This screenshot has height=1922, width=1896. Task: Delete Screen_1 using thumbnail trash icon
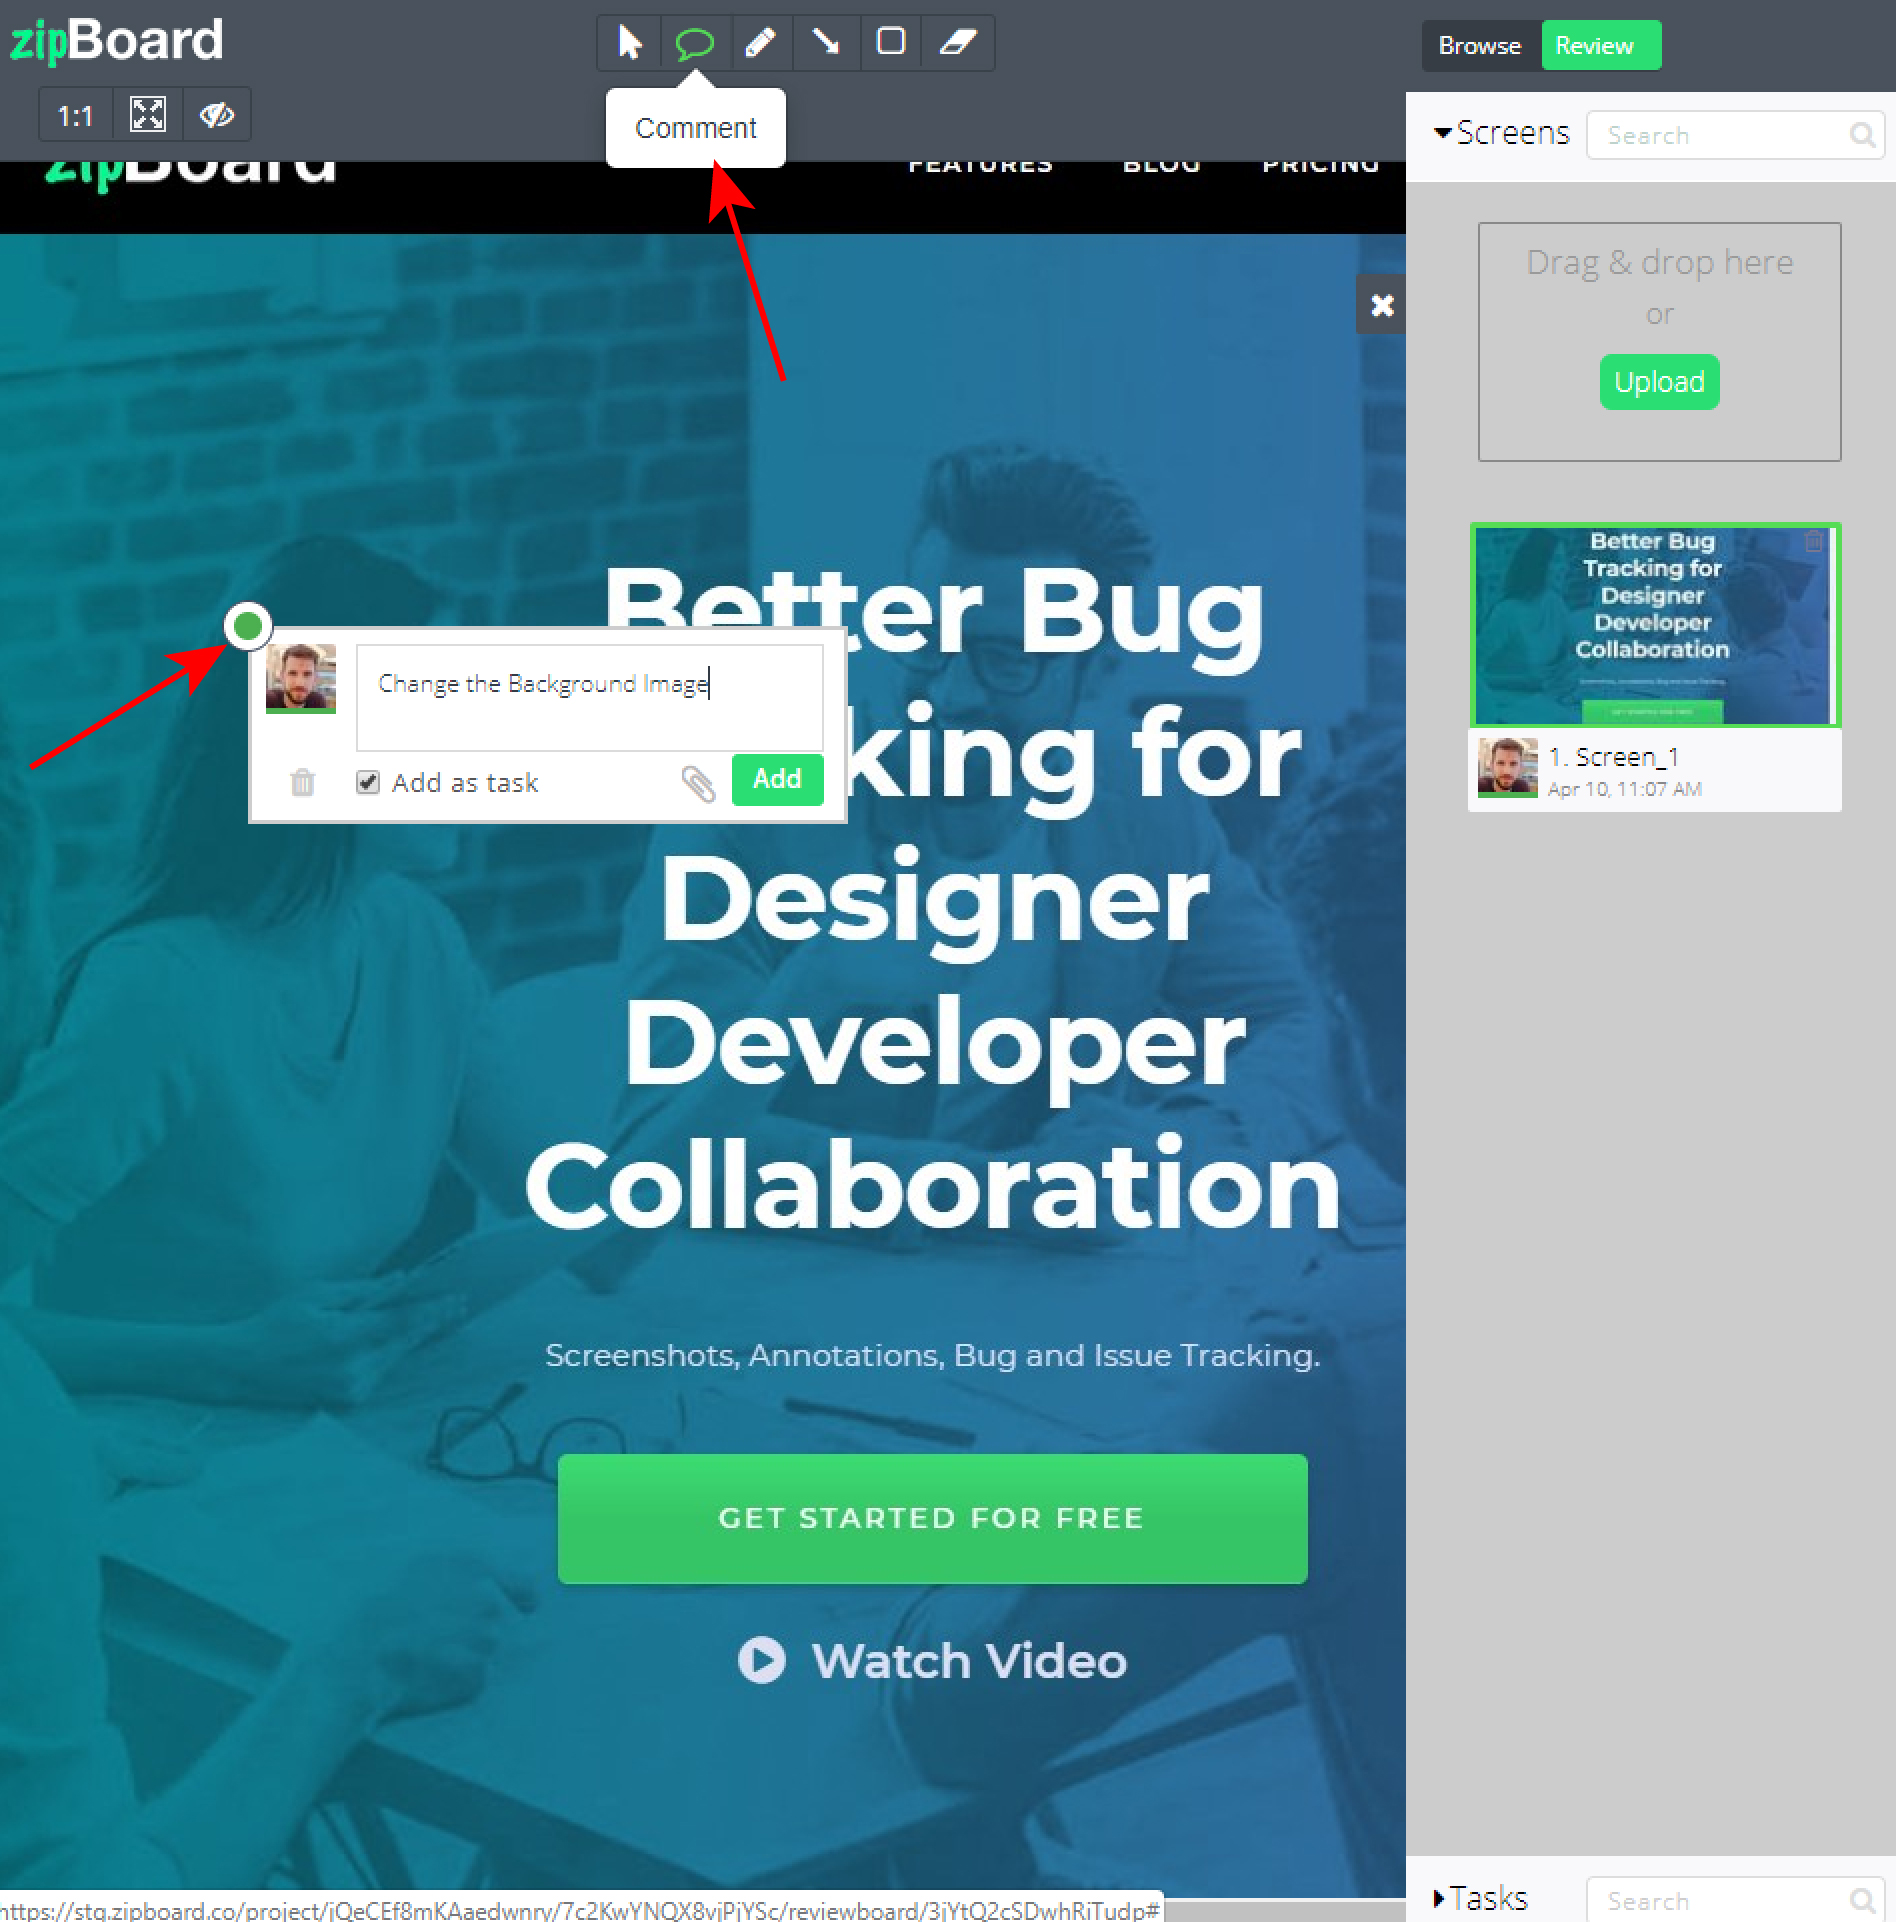coord(1813,541)
